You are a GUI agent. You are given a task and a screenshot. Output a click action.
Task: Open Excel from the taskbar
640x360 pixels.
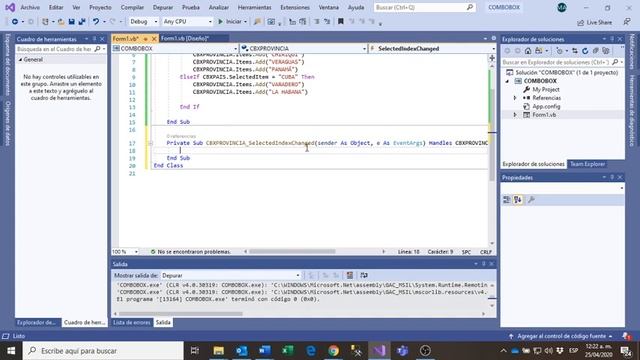click(288, 351)
